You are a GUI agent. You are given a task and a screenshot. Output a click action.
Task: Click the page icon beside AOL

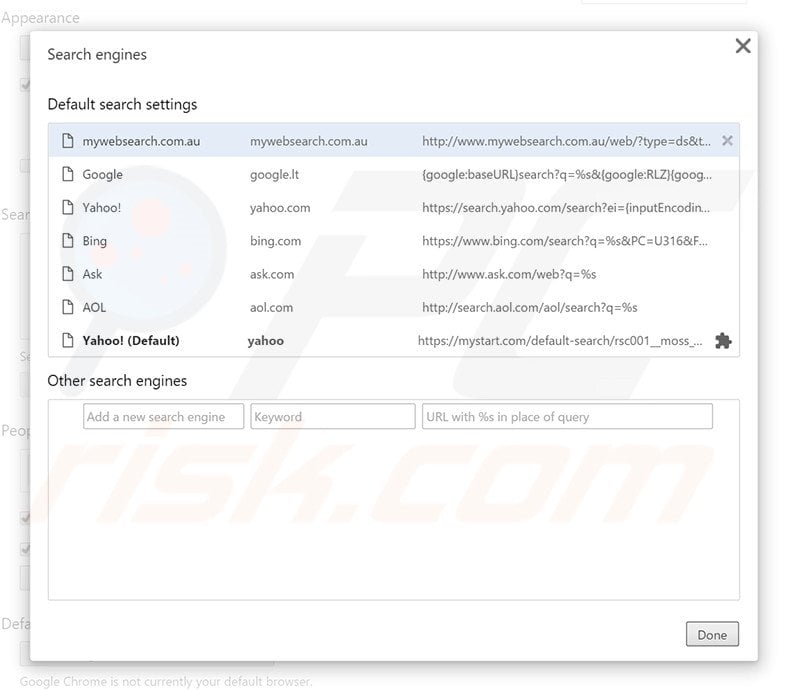coord(68,307)
